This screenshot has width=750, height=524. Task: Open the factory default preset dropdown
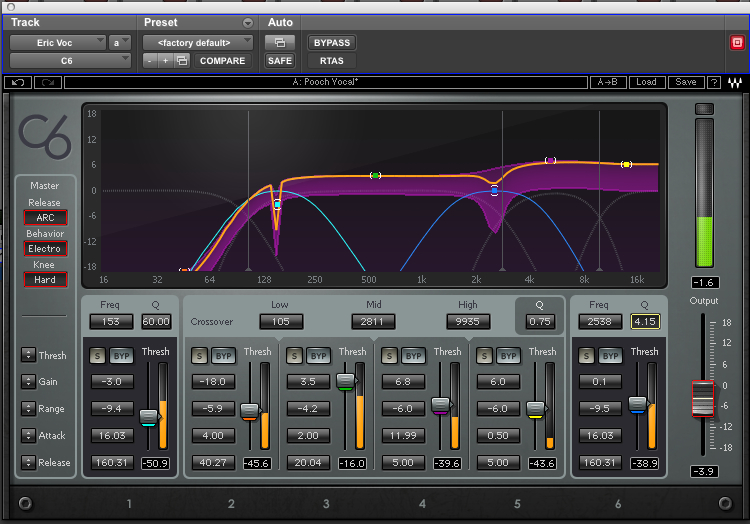(198, 43)
